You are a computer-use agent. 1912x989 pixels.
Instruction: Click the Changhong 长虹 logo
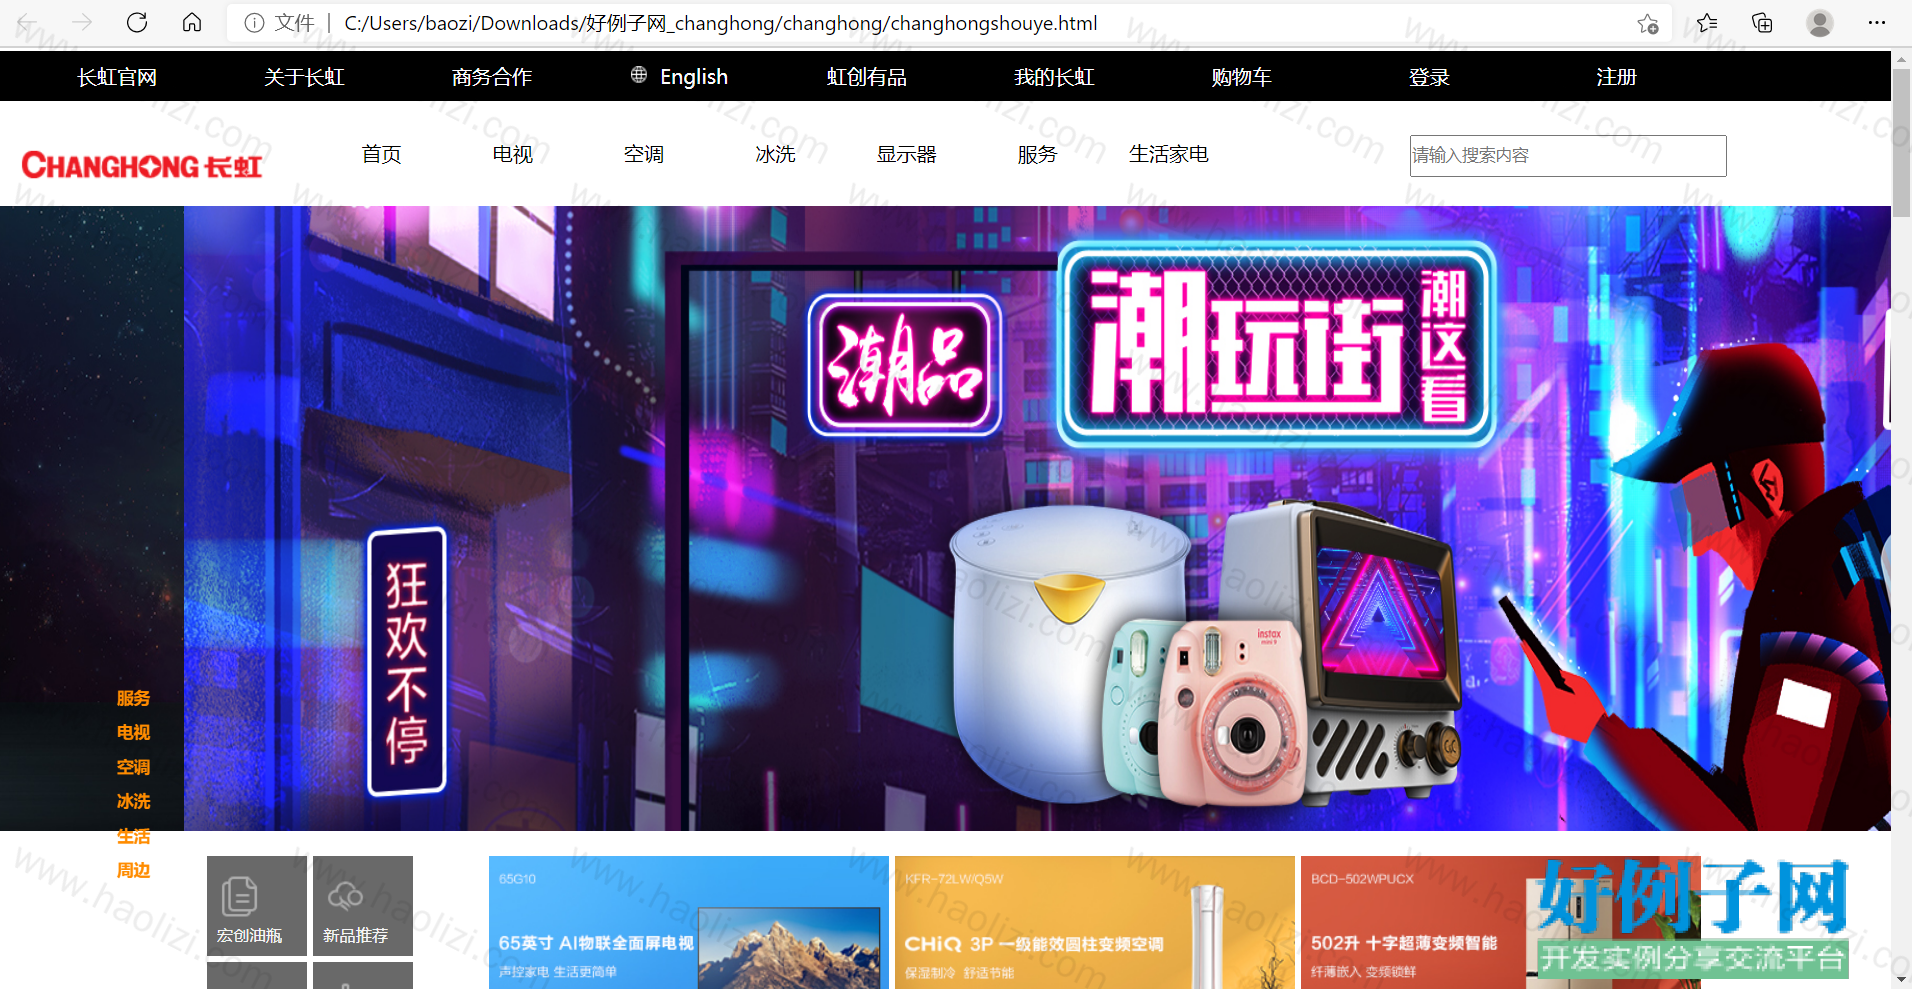(141, 165)
